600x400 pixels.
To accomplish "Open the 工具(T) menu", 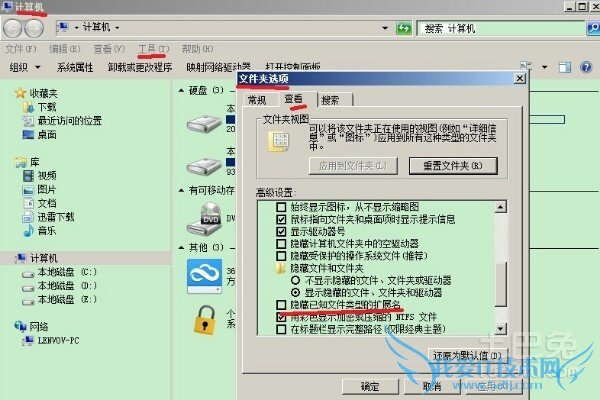I will (x=153, y=49).
